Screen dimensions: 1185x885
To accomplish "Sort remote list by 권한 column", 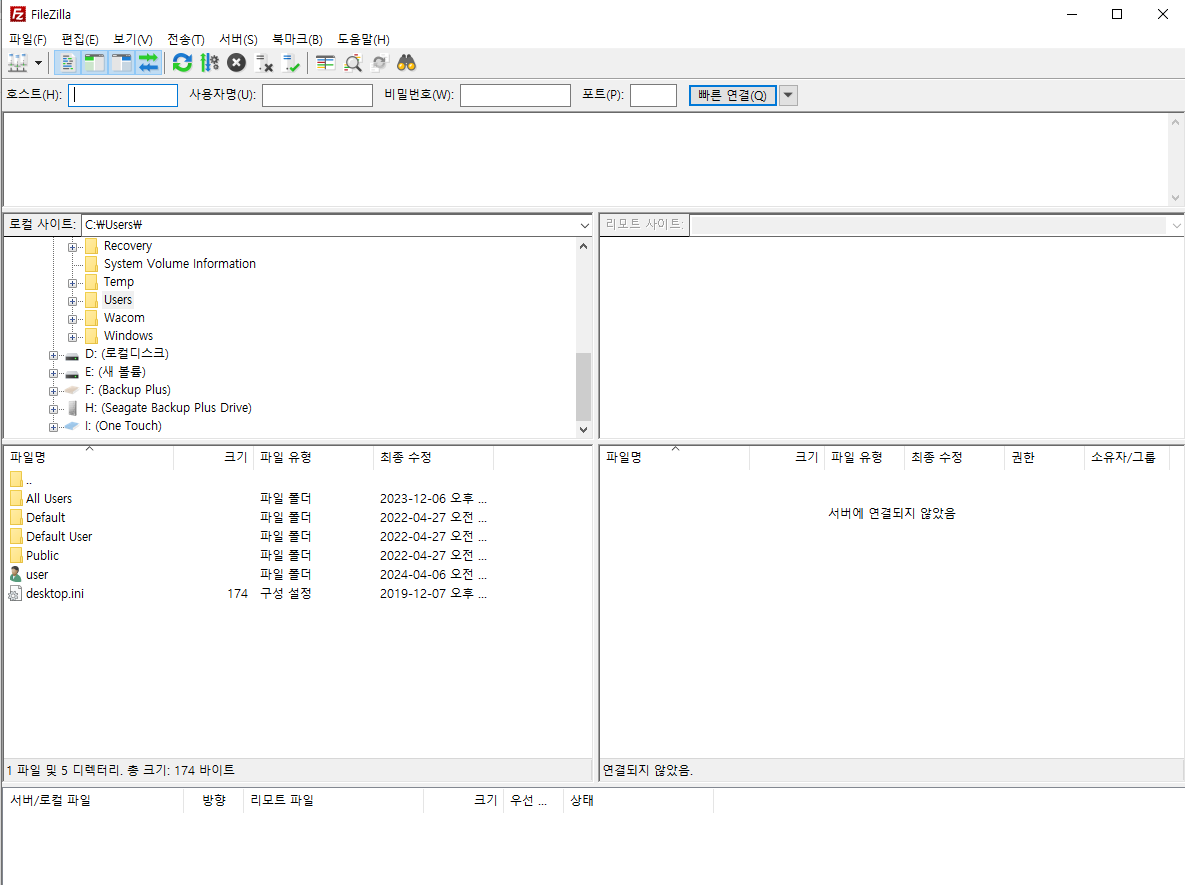I will pyautogui.click(x=1045, y=457).
